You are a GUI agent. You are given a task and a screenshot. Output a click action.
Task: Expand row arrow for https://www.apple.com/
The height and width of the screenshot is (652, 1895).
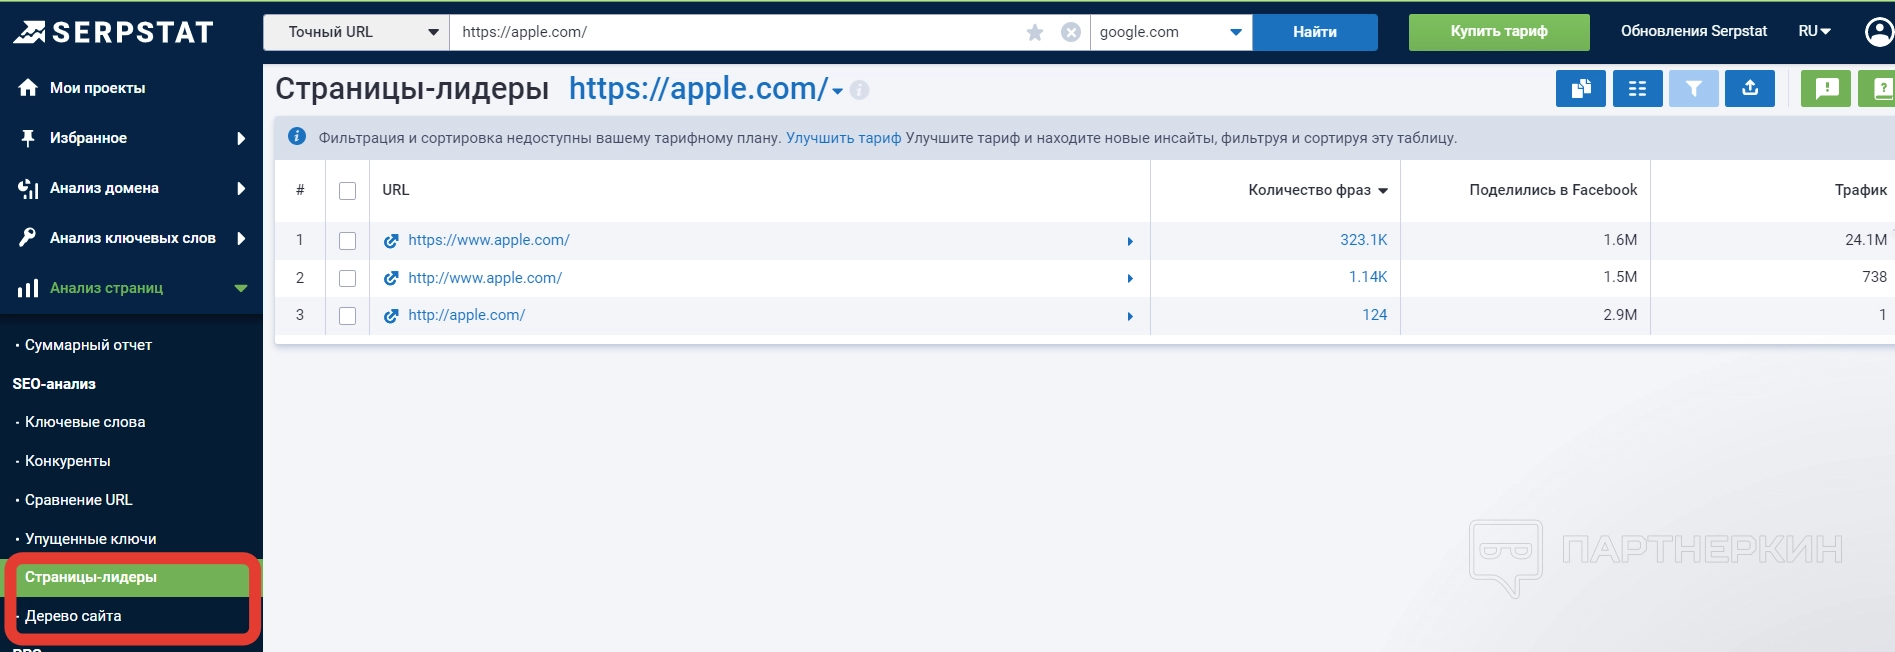pyautogui.click(x=1130, y=241)
